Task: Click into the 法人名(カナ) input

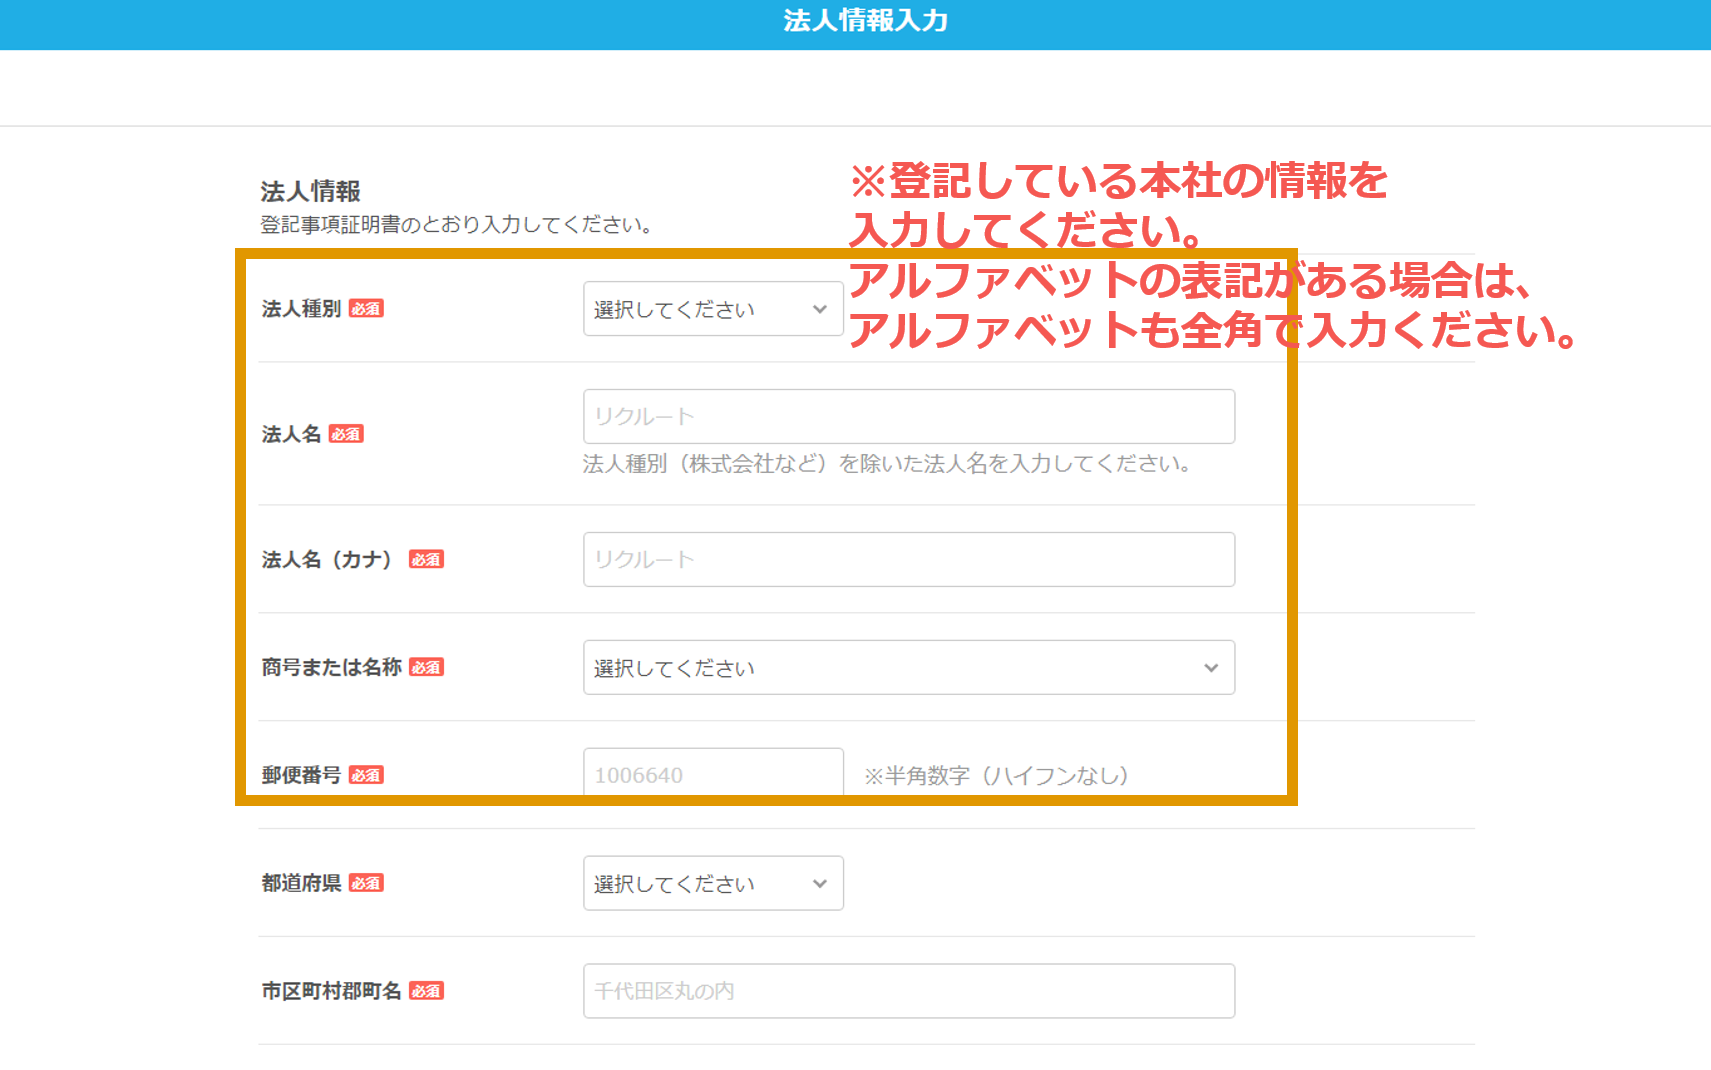Action: tap(908, 559)
